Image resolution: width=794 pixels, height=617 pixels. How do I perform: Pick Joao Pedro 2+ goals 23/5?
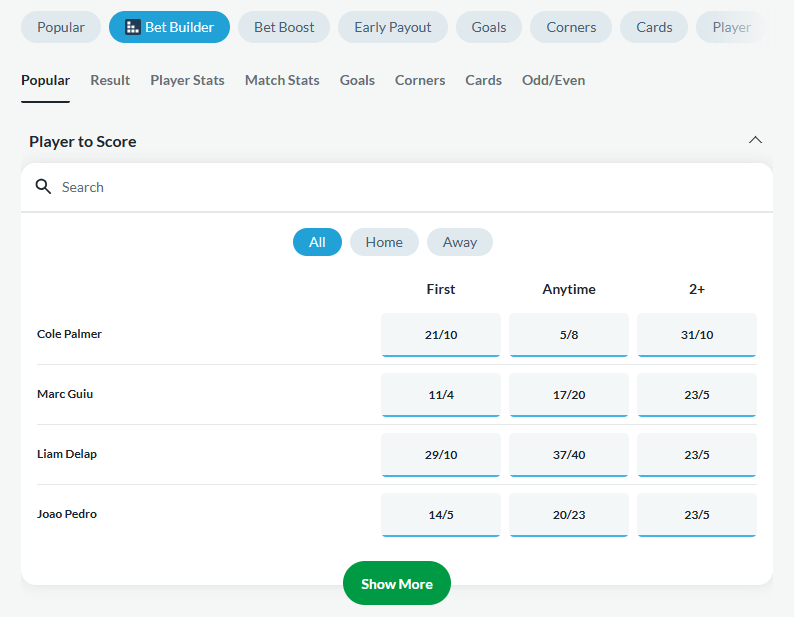click(697, 515)
